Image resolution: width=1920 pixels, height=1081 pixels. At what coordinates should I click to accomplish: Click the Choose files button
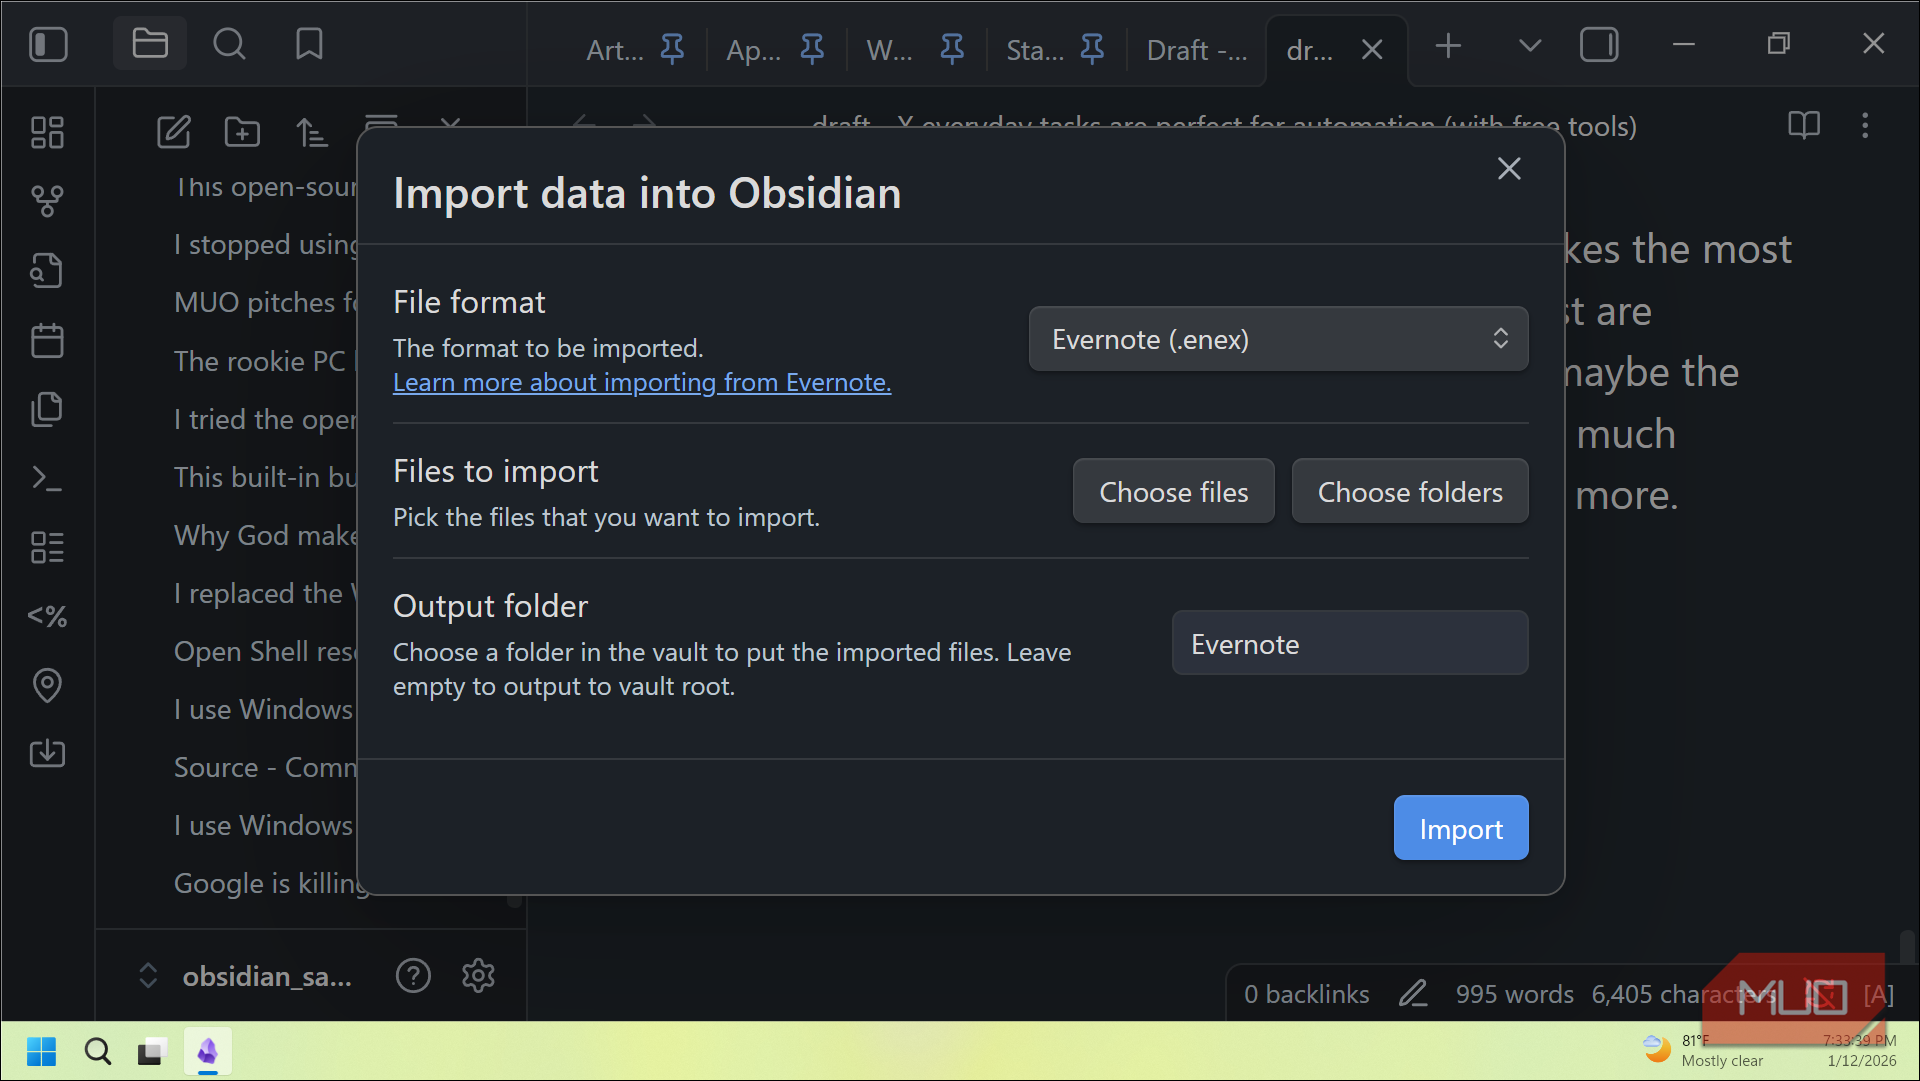pos(1173,491)
